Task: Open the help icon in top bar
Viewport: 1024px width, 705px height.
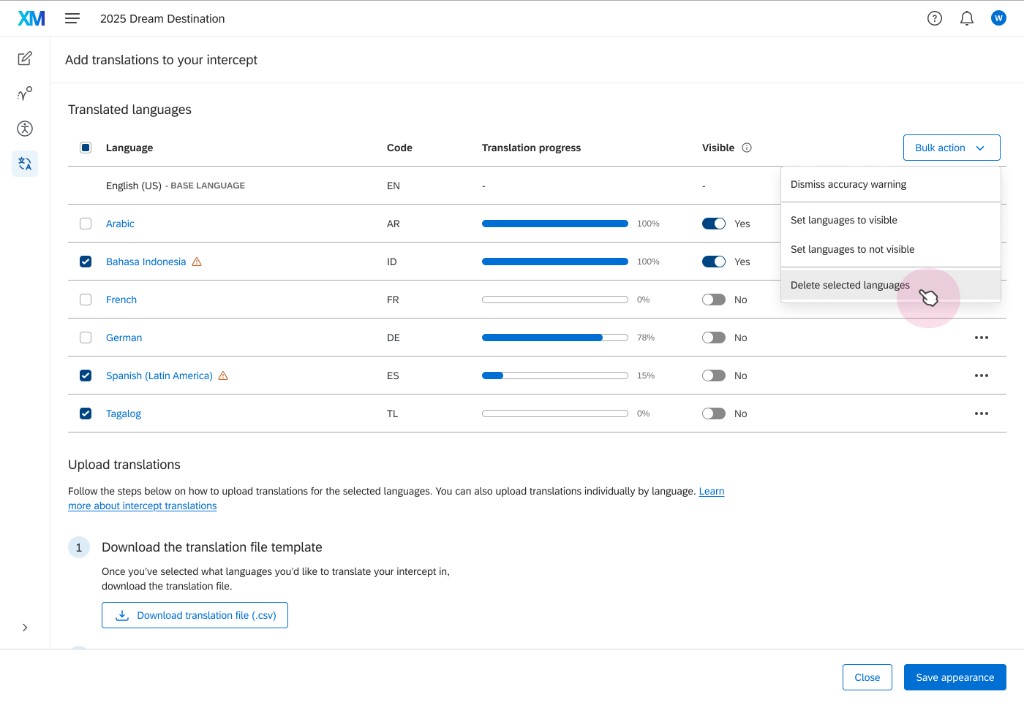Action: click(x=934, y=17)
